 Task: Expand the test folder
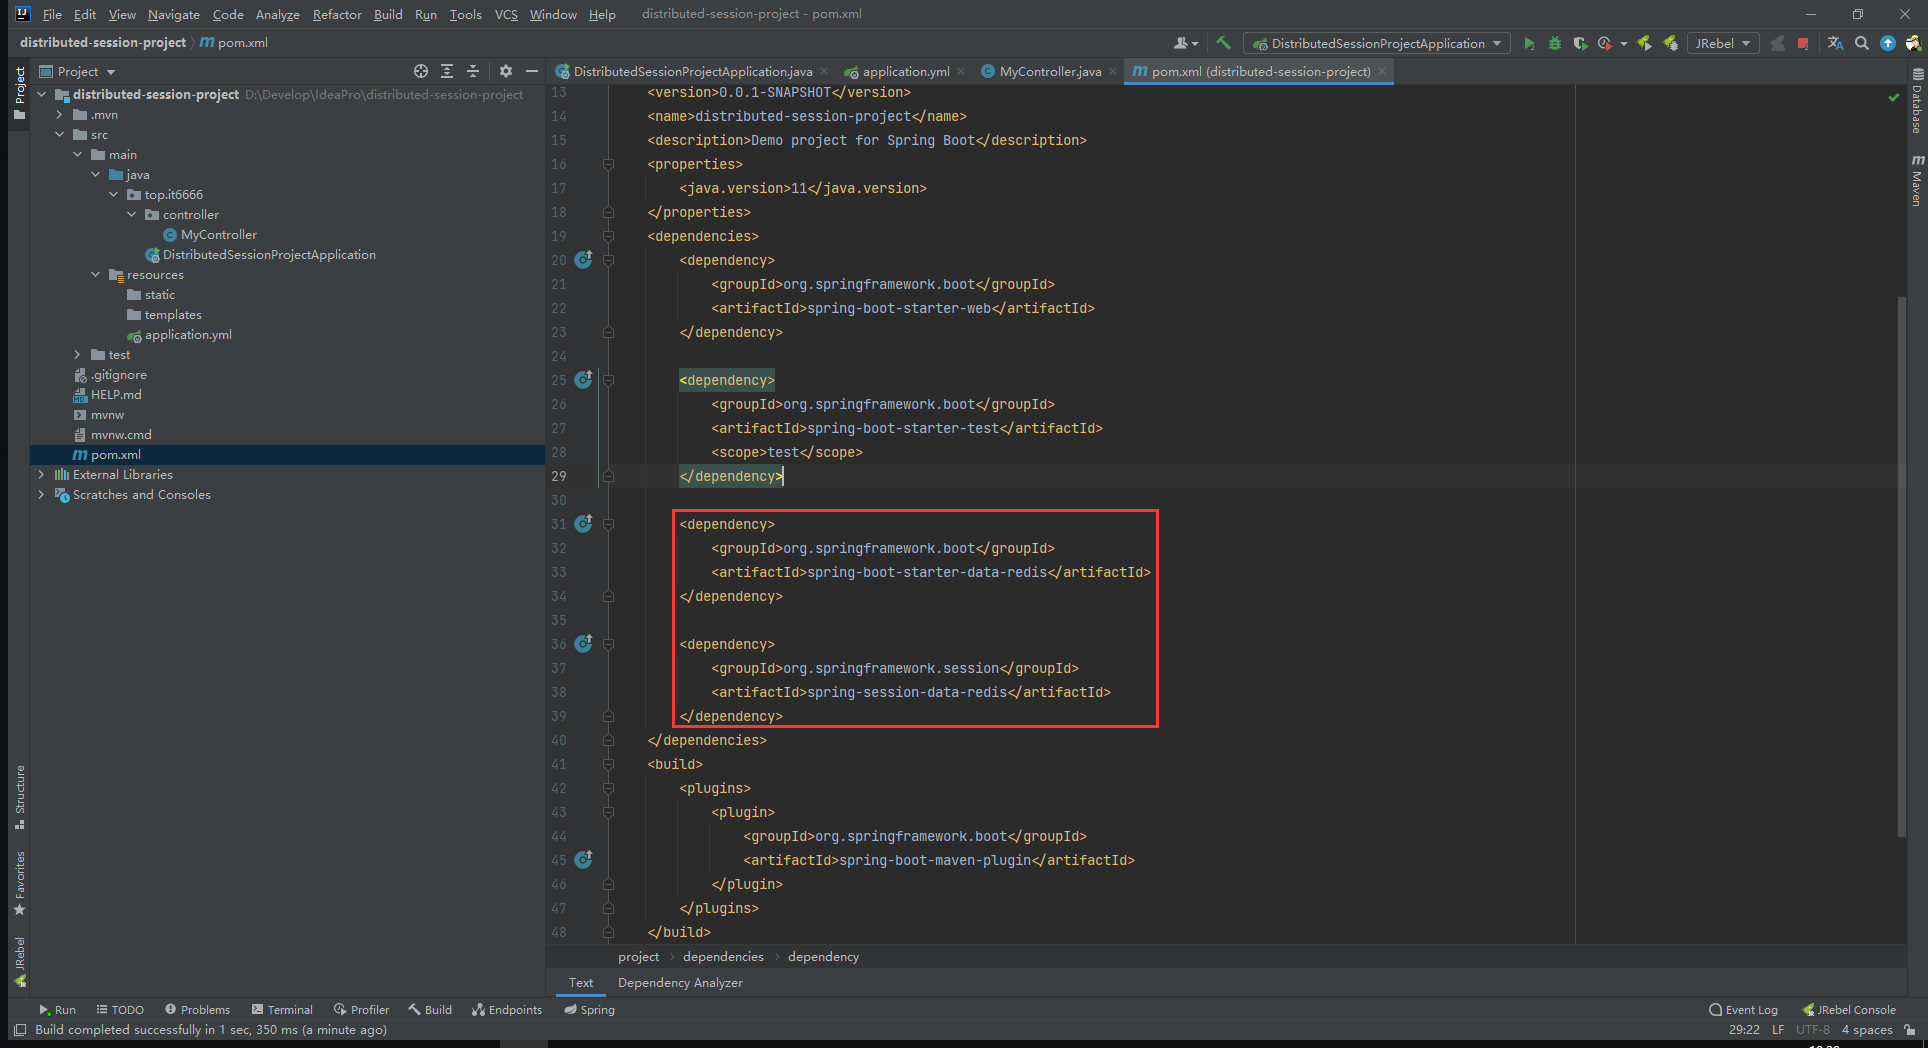point(78,354)
